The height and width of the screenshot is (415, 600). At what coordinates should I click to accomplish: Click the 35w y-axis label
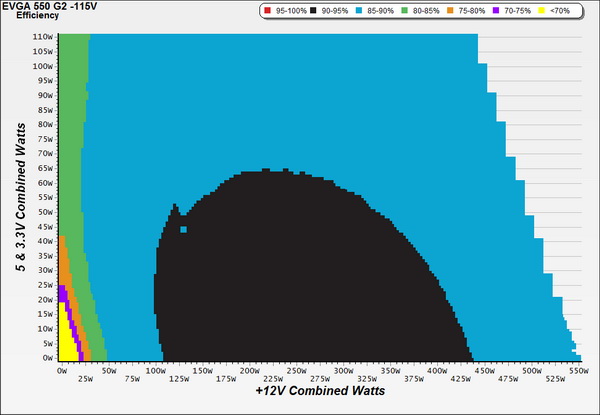(45, 256)
